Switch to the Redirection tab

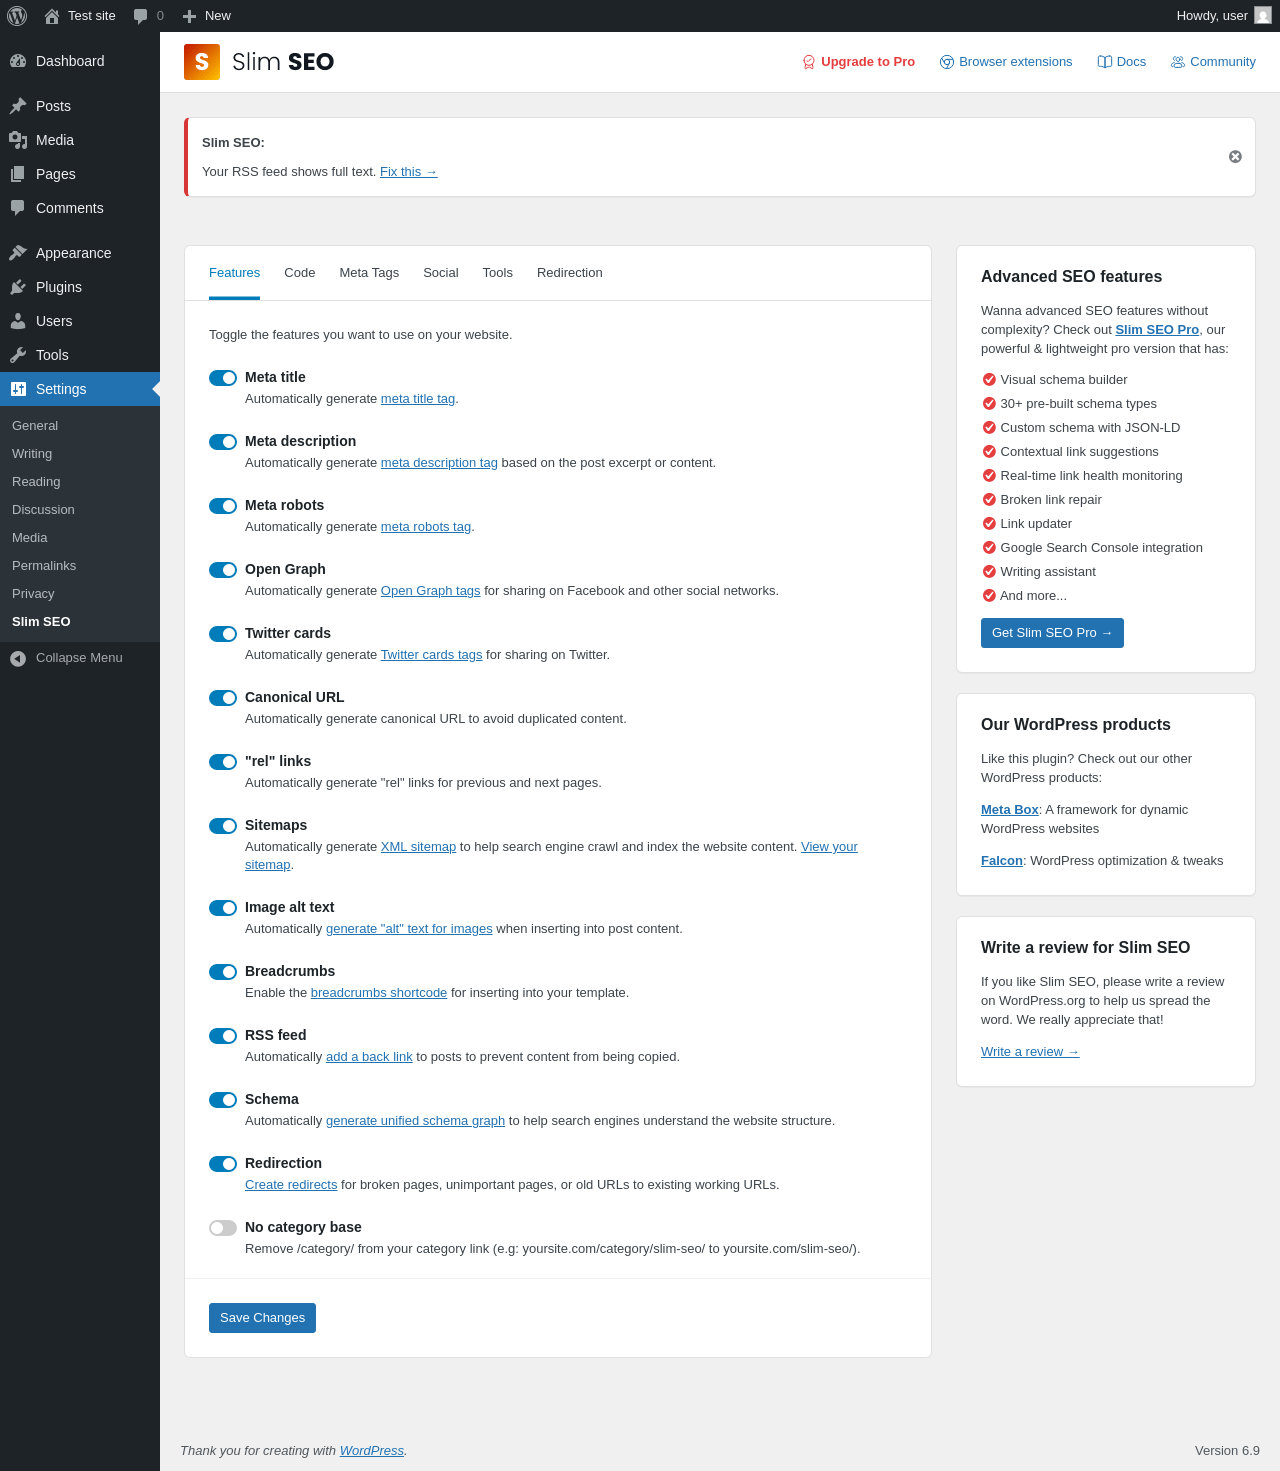(x=570, y=273)
